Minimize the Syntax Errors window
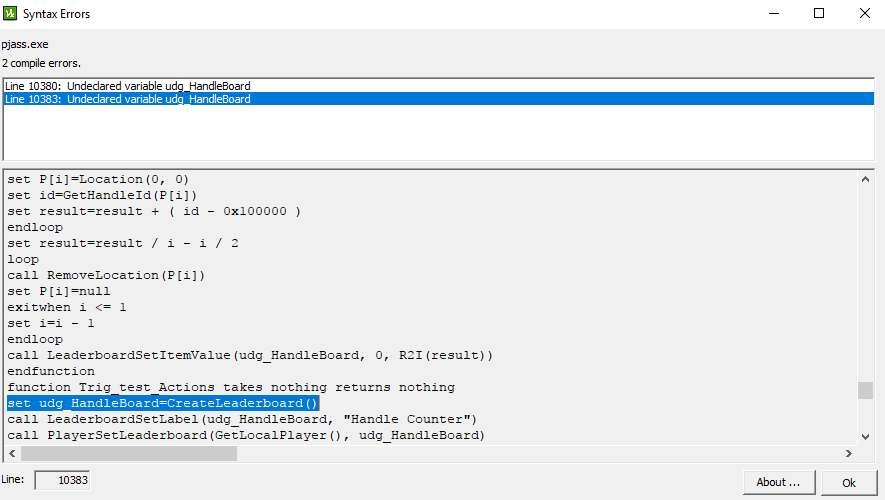This screenshot has height=500, width=885. (x=773, y=13)
